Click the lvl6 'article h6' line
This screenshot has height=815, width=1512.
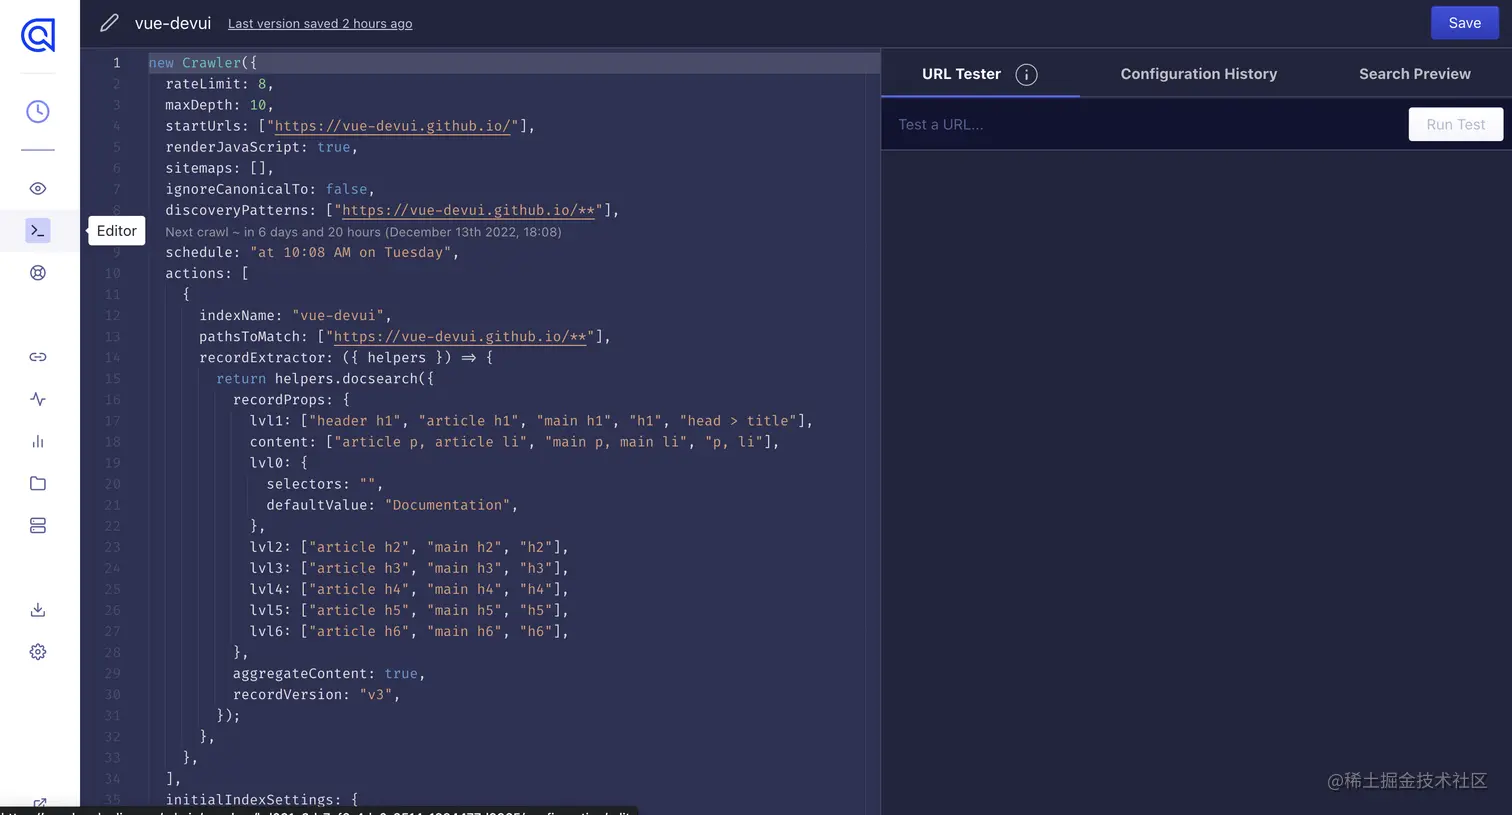tap(409, 630)
